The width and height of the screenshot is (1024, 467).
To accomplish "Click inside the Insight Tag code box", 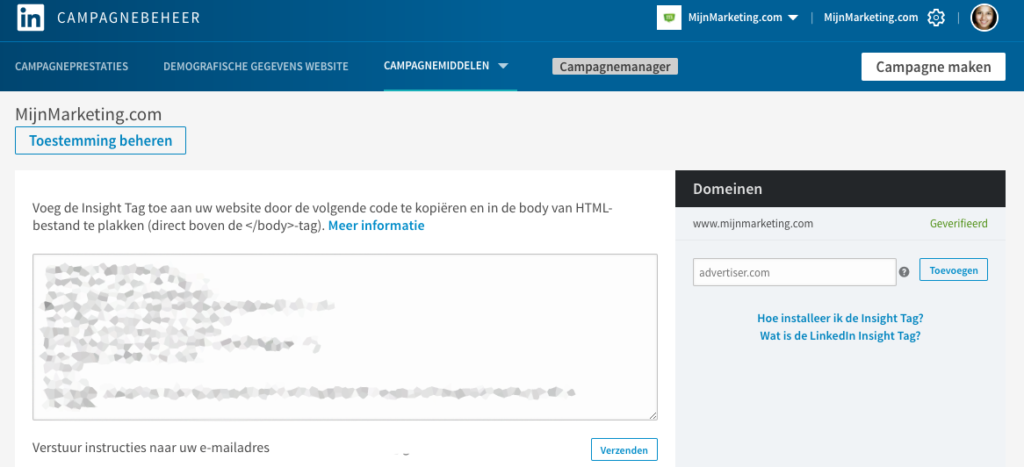I will coord(345,337).
